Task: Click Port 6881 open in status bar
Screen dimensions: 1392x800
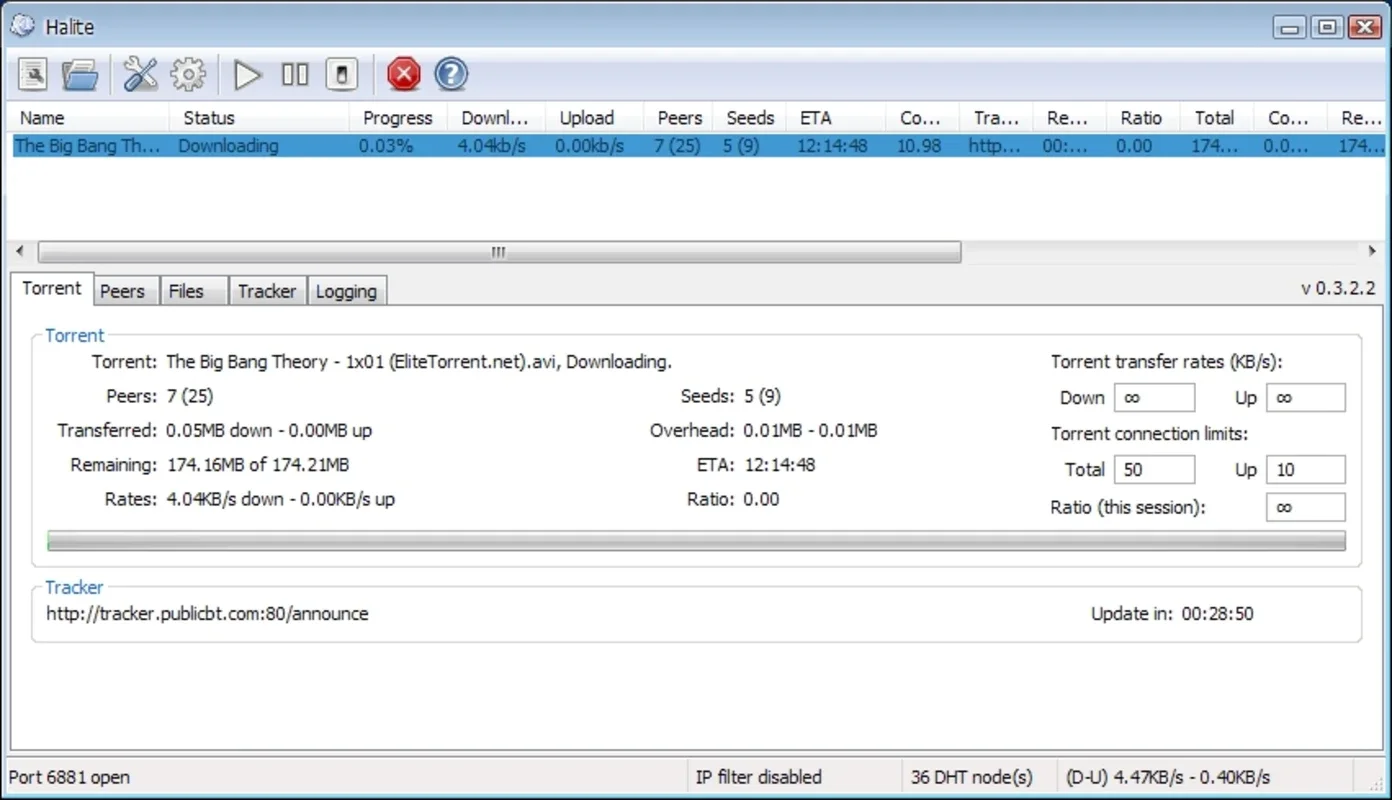Action: point(70,777)
